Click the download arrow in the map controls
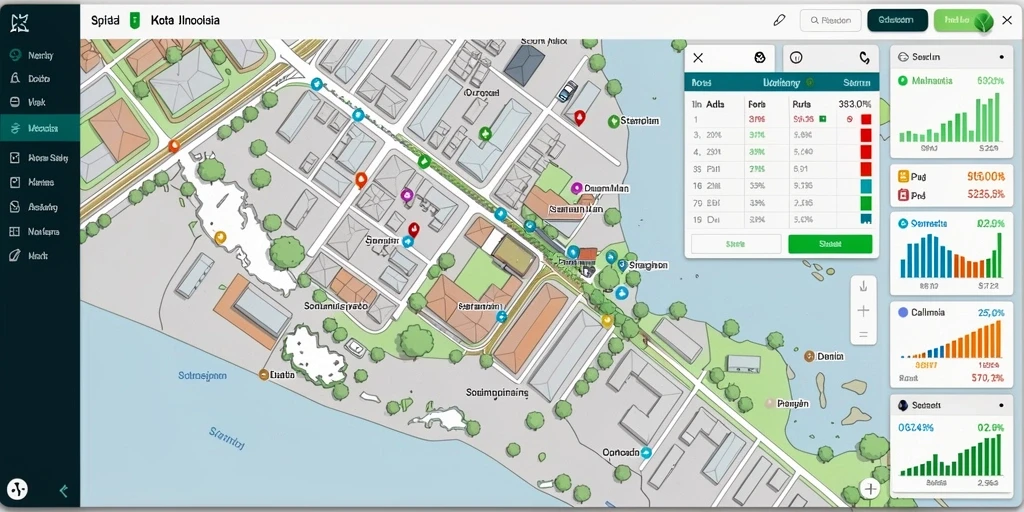1024x512 pixels. coord(863,286)
